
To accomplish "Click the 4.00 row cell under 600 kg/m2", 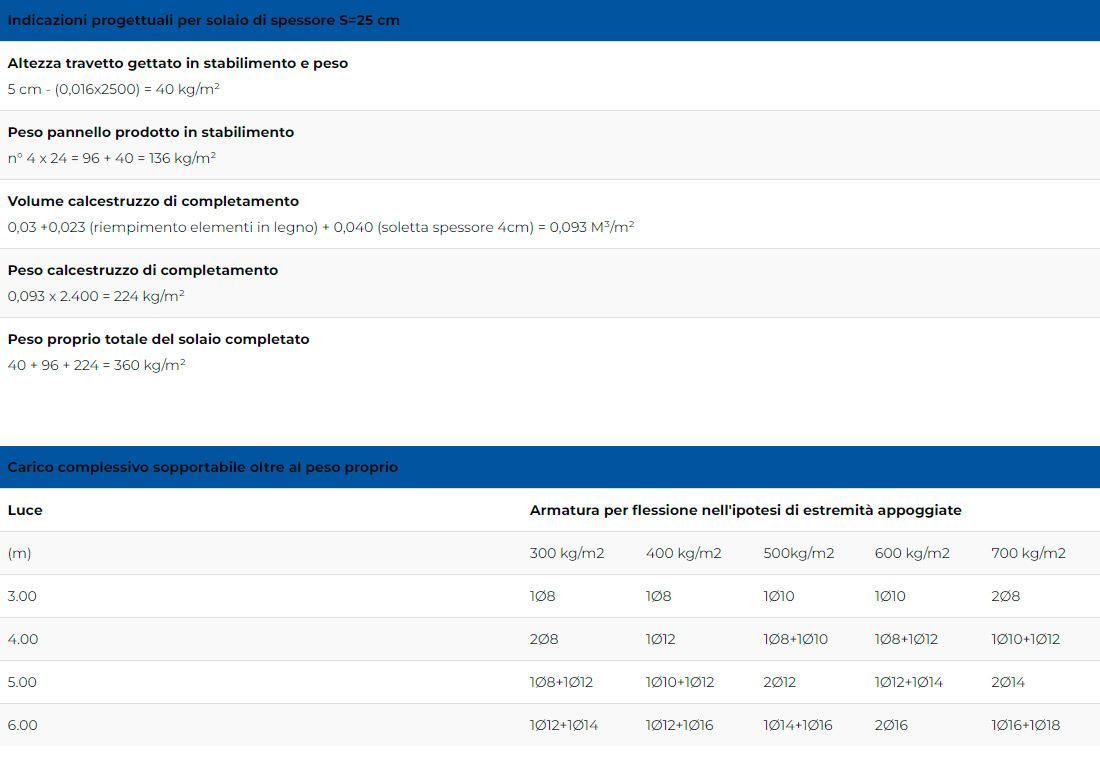I will click(x=906, y=640).
